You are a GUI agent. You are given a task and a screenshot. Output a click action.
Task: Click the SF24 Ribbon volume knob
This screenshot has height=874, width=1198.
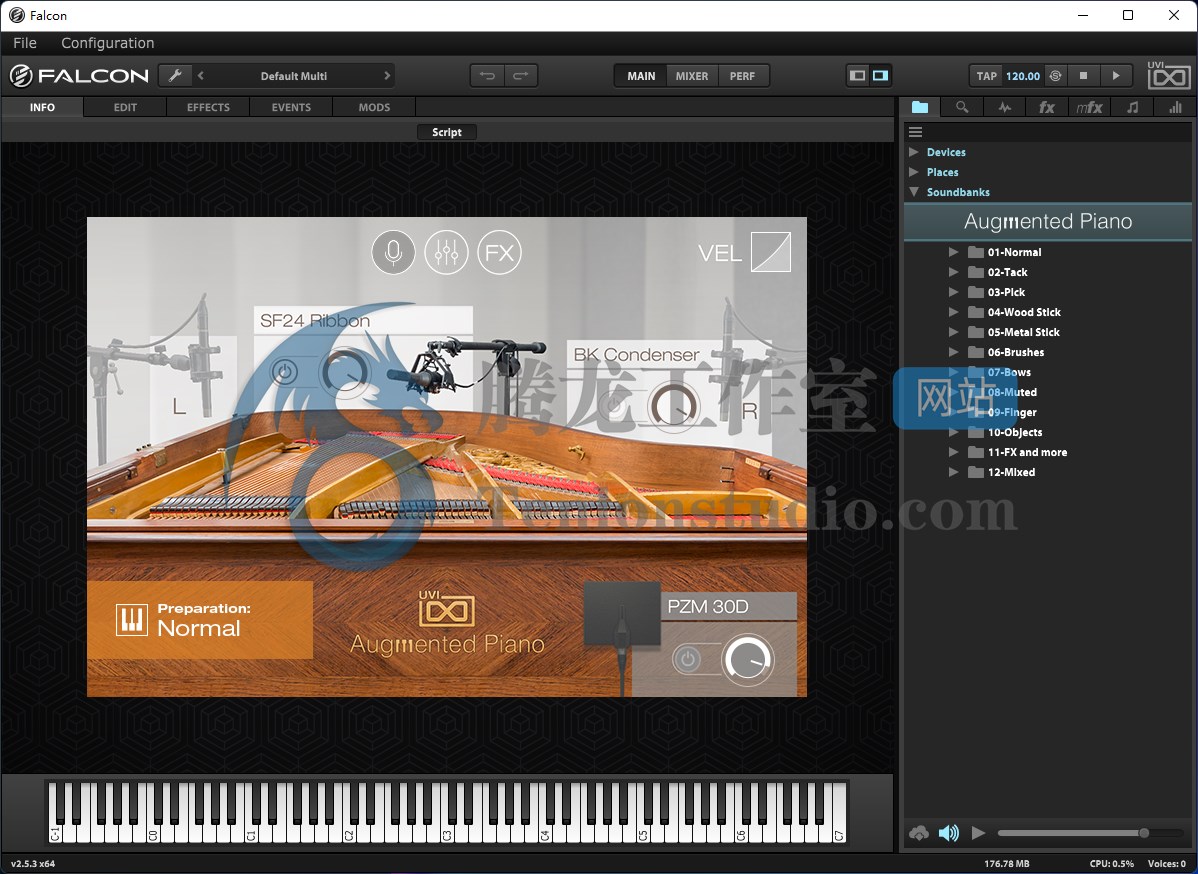click(x=345, y=372)
